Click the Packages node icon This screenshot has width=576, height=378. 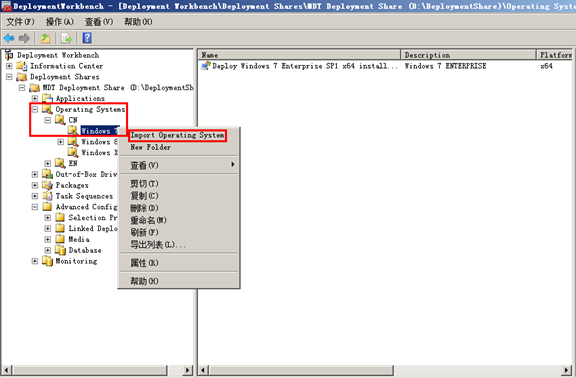pyautogui.click(x=47, y=185)
